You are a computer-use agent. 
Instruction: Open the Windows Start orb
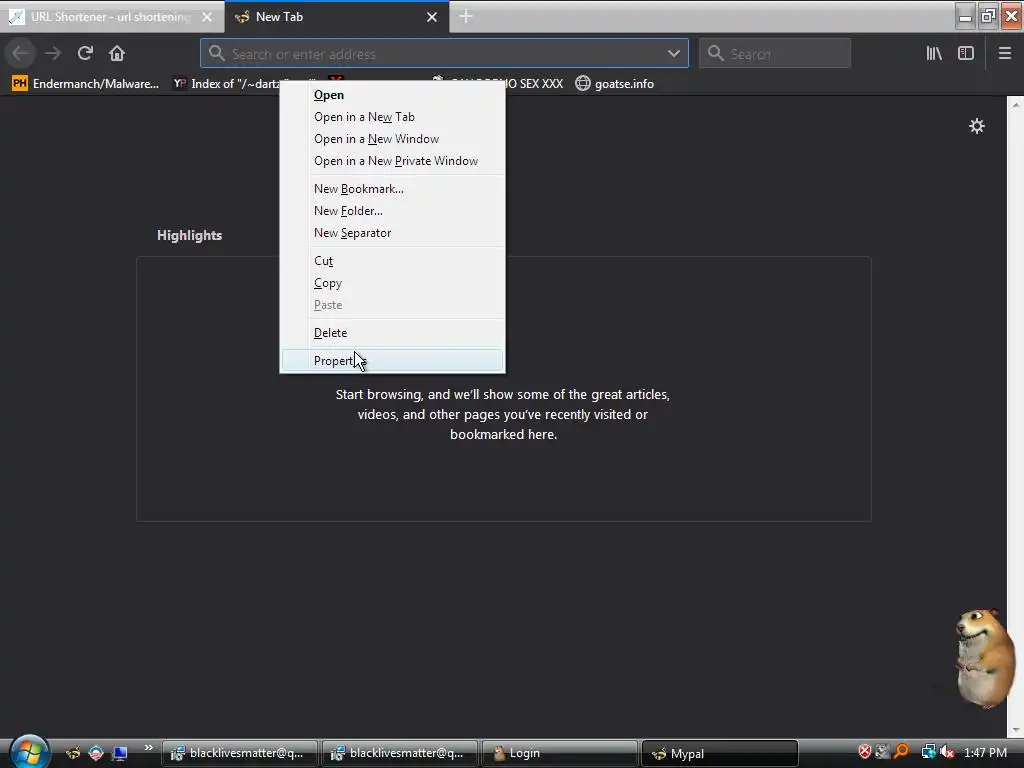point(29,751)
